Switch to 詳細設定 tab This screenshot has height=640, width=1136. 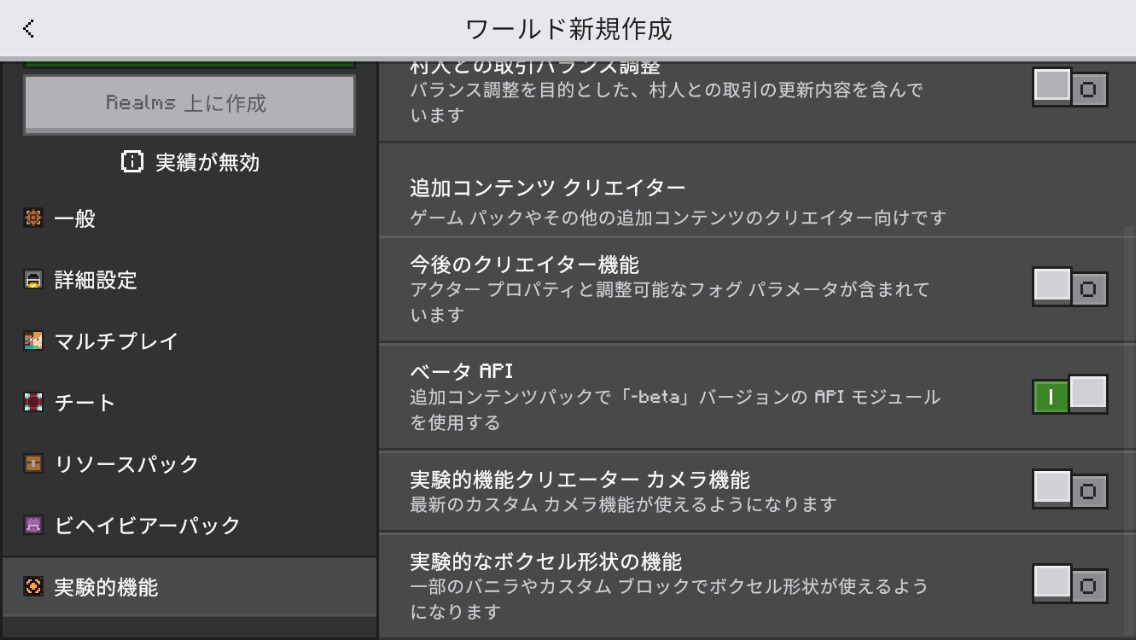190,280
